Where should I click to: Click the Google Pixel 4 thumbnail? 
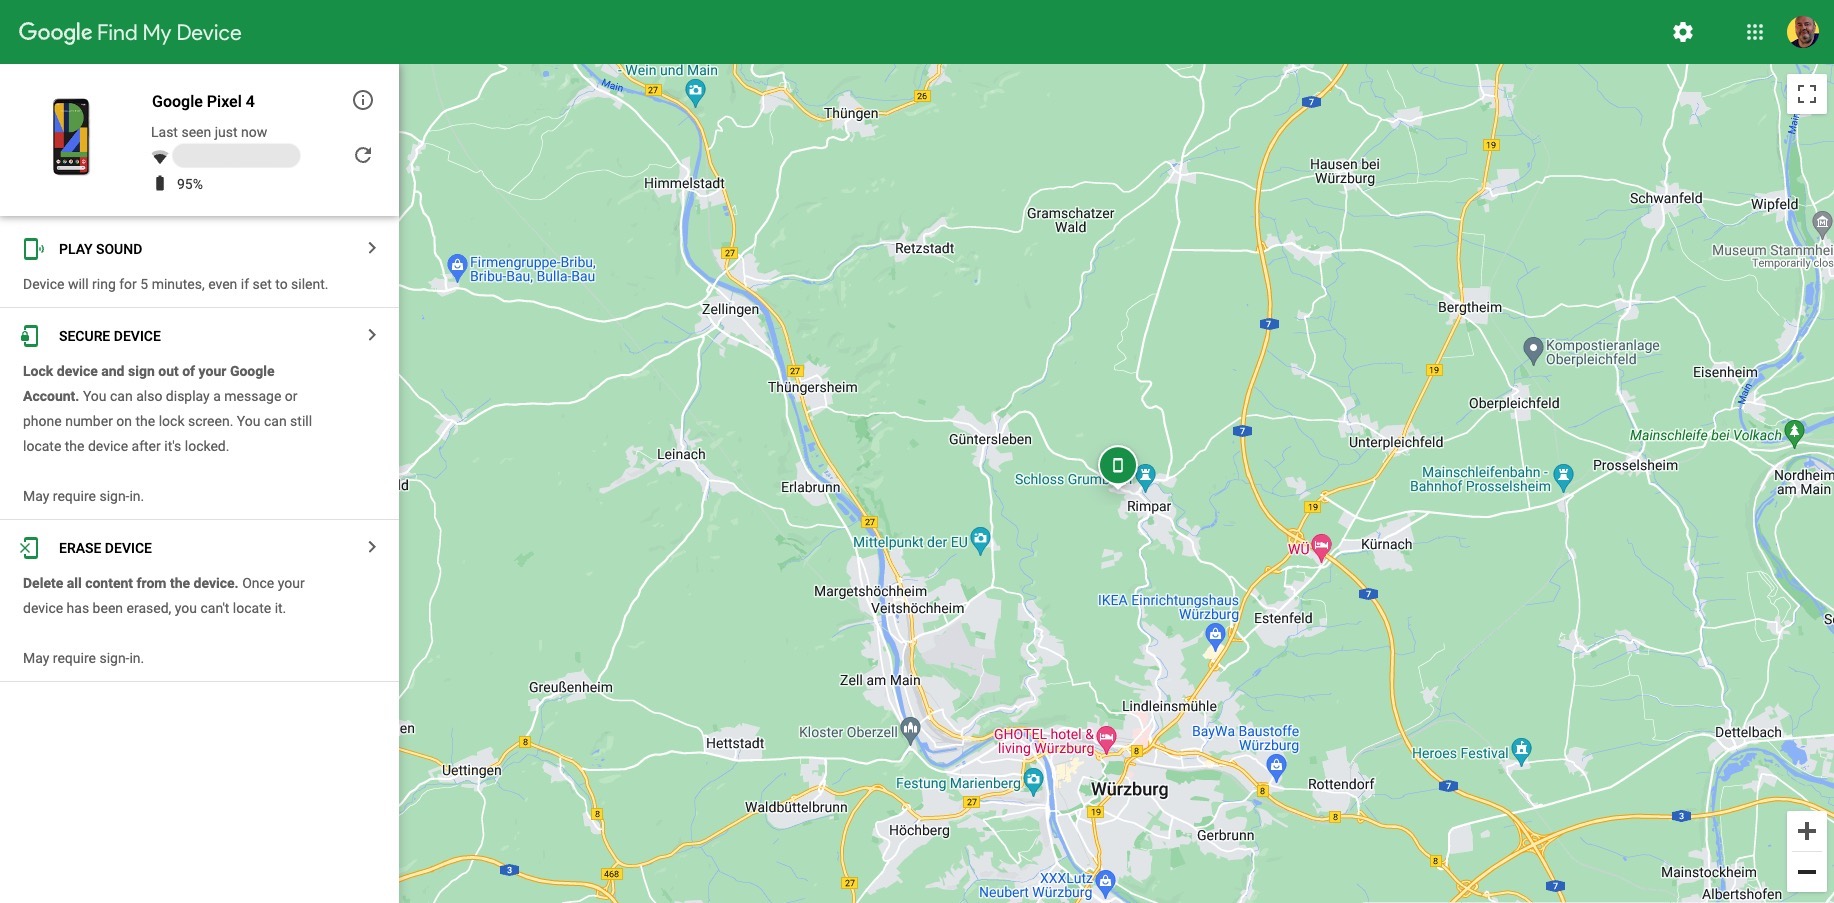(71, 137)
